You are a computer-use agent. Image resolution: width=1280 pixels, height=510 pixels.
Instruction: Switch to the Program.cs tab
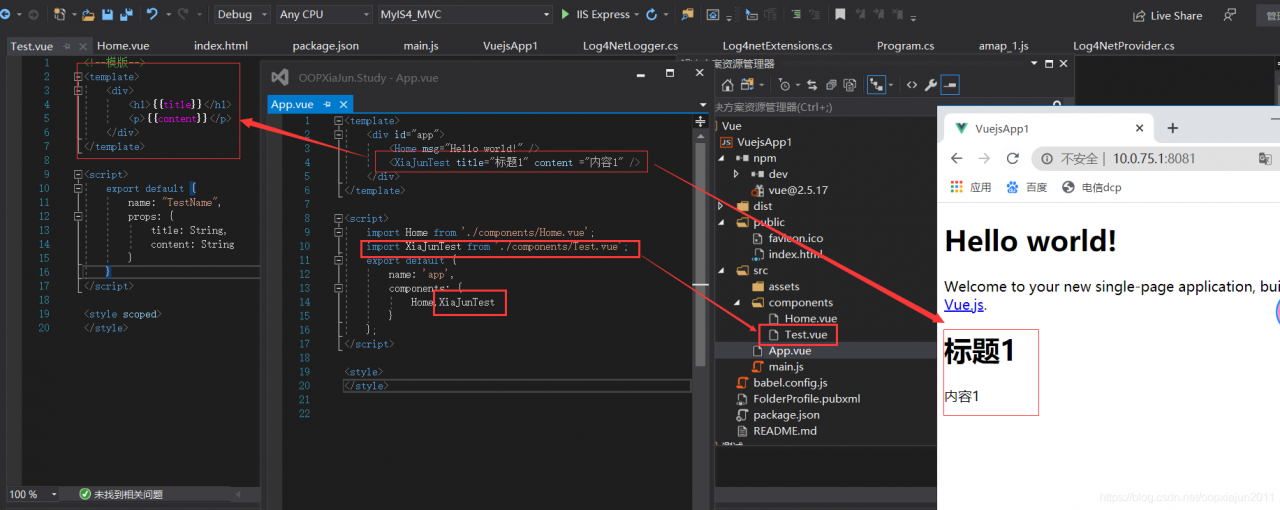(x=905, y=46)
